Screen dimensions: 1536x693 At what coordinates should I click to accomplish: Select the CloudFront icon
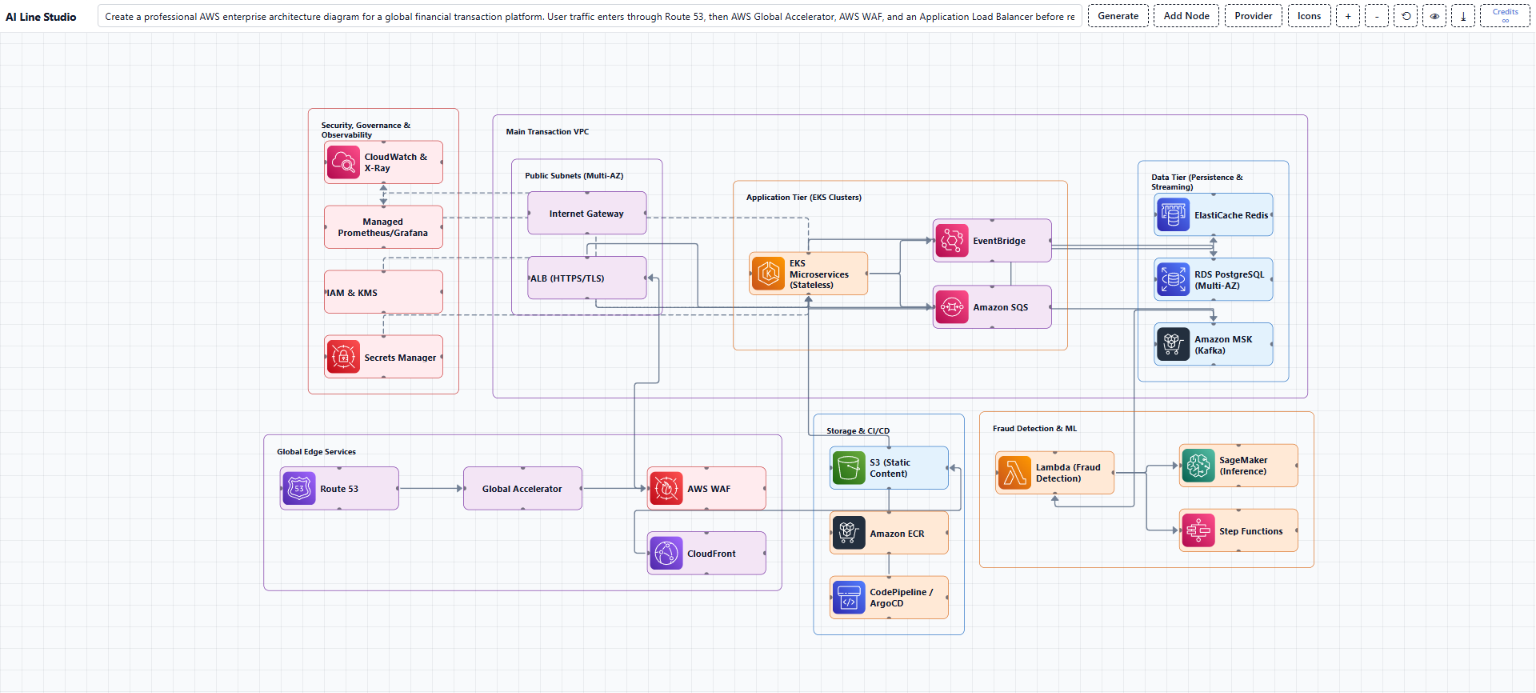pos(666,553)
